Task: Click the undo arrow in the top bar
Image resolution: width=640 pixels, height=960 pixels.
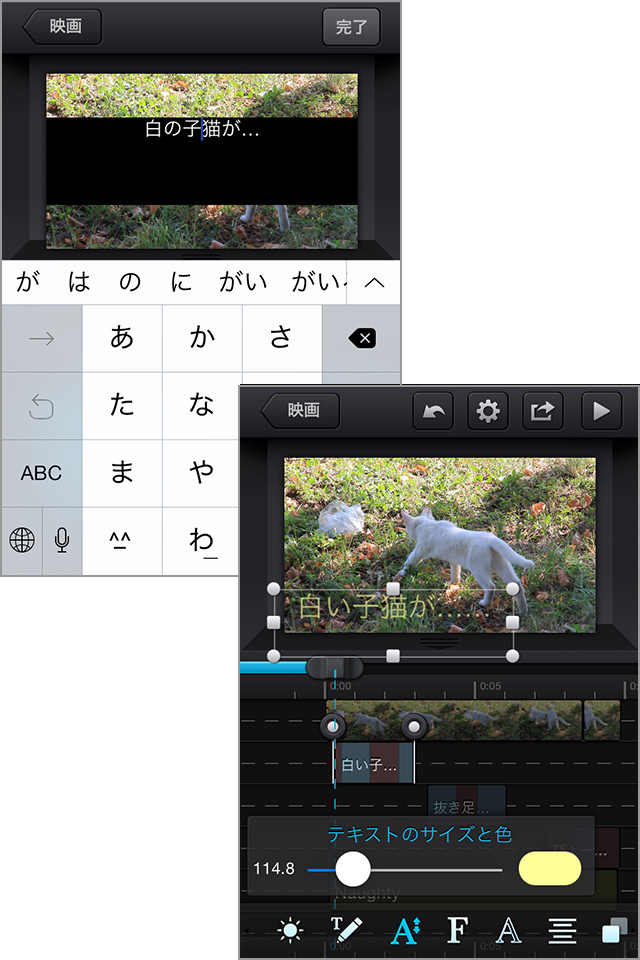Action: pos(432,411)
